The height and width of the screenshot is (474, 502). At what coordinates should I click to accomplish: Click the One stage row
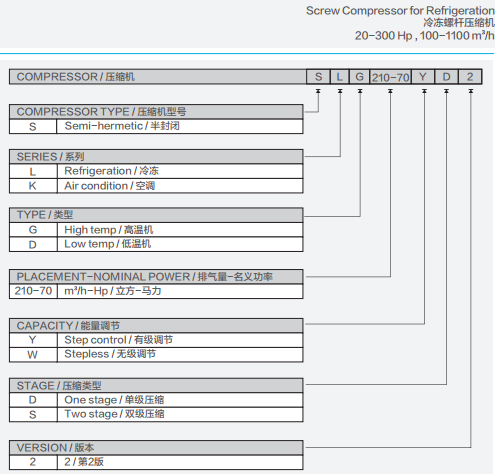(156, 400)
